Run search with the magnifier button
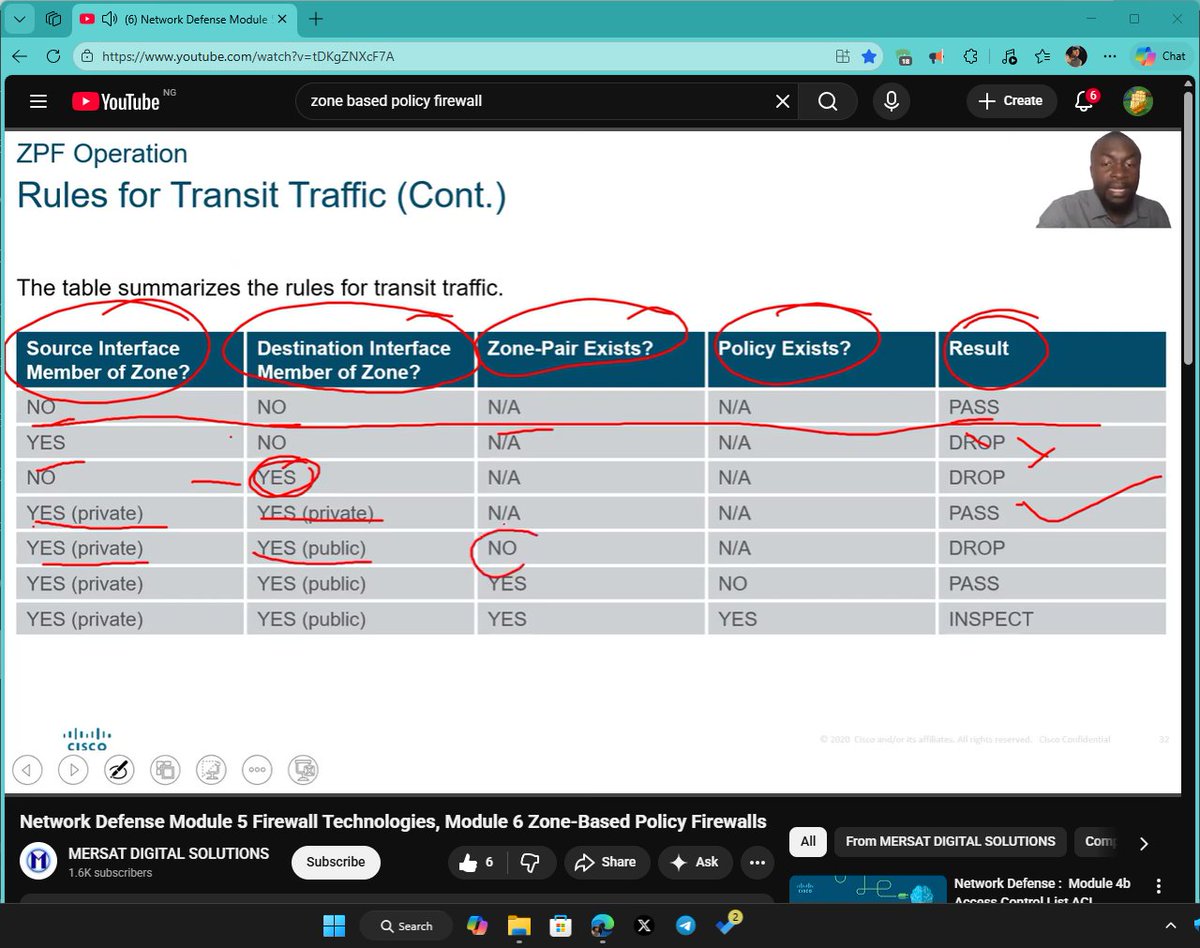The height and width of the screenshot is (948, 1200). 827,101
